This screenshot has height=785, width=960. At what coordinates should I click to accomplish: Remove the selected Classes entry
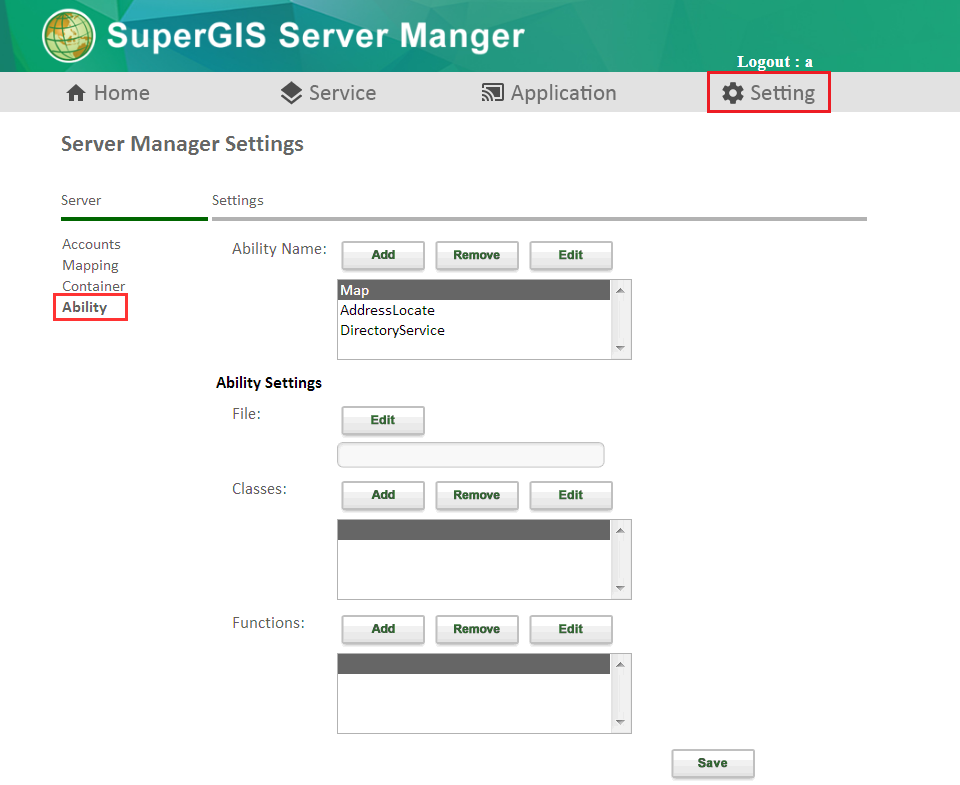click(x=477, y=495)
